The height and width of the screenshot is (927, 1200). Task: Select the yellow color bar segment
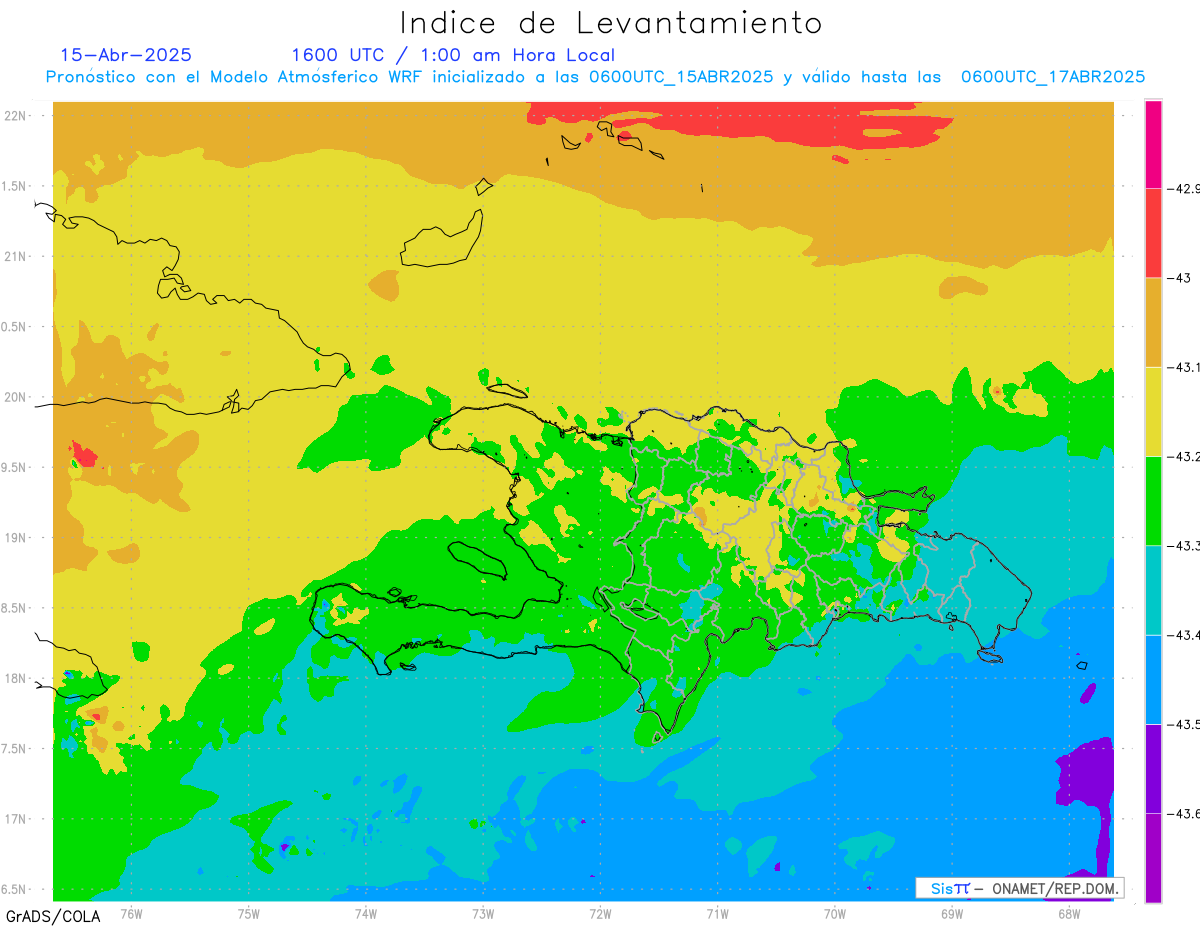coord(1153,411)
